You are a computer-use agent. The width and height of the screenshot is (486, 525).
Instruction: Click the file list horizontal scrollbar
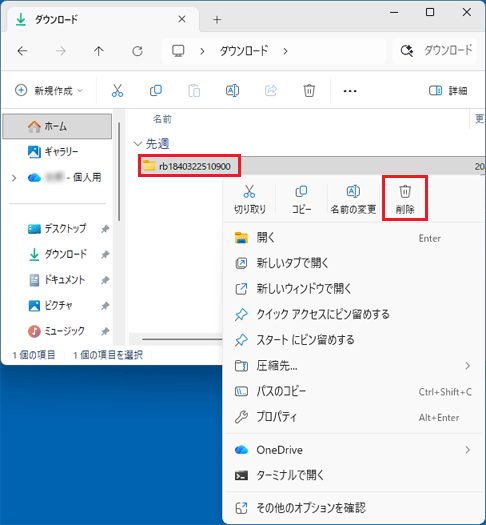point(181,339)
